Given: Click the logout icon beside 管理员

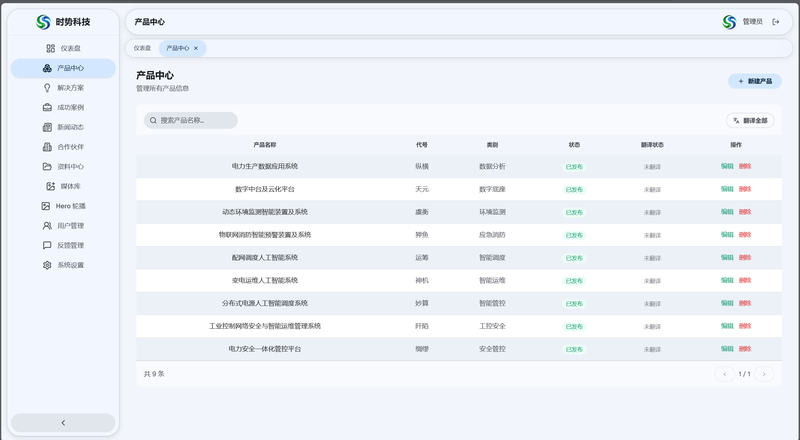Looking at the screenshot, I should coord(776,22).
